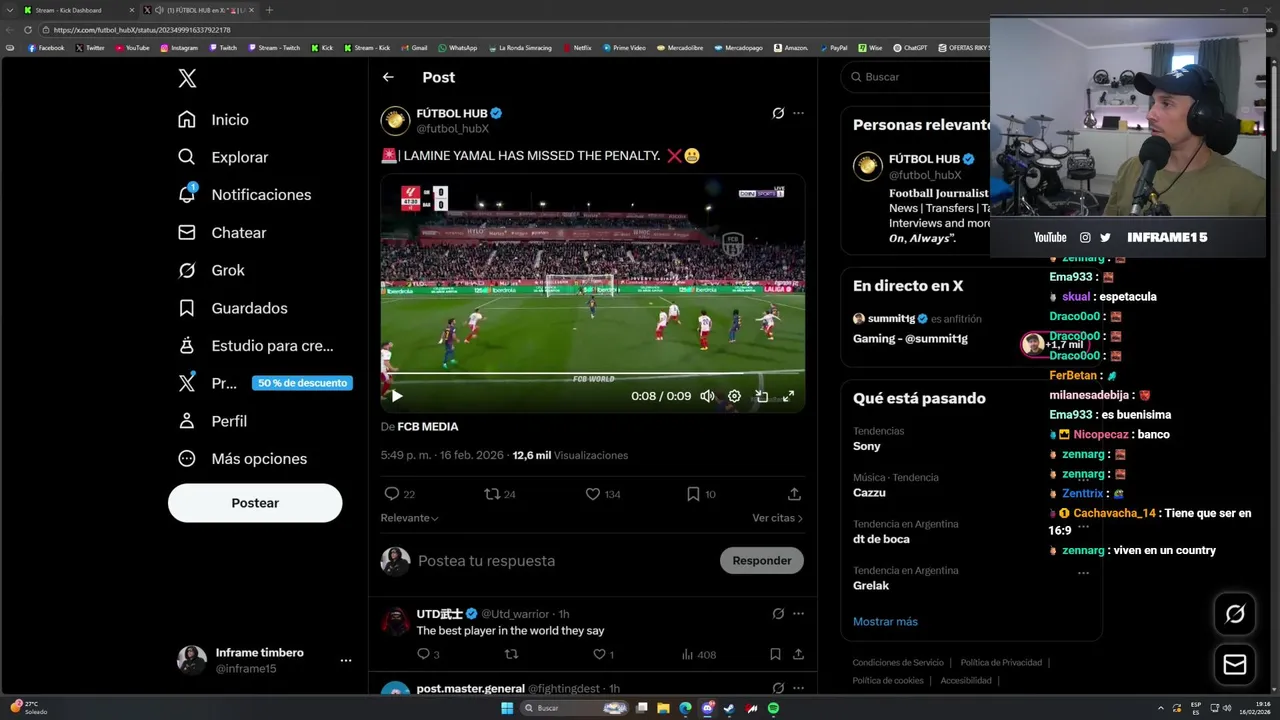
Task: Open Grok in the sidebar
Action: (x=211, y=270)
